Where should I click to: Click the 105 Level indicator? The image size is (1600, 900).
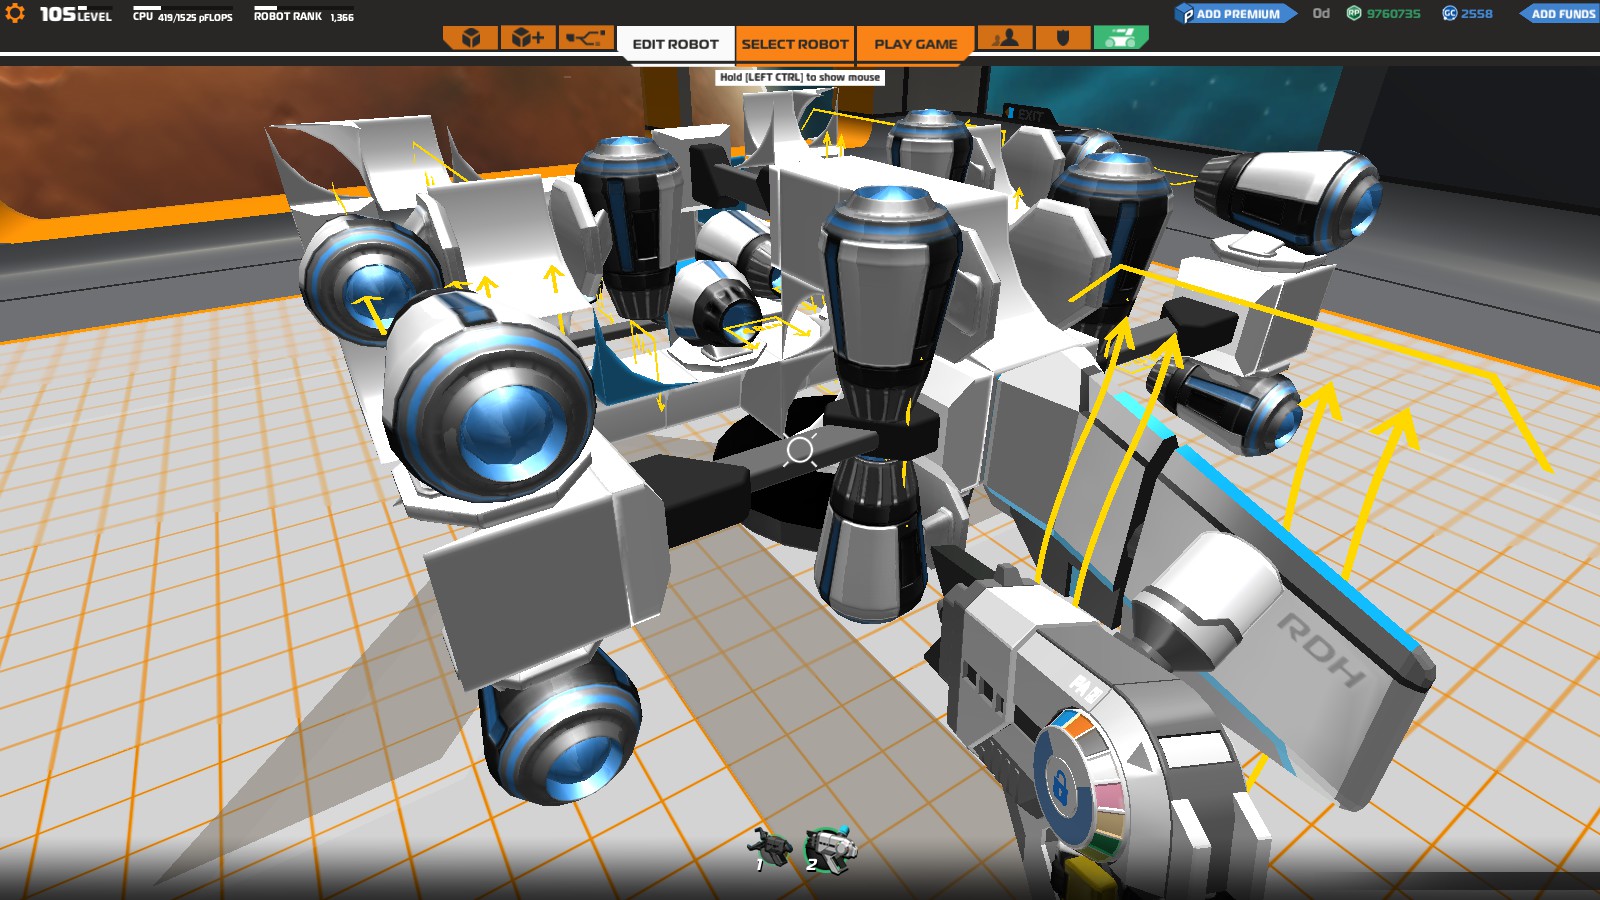[75, 14]
